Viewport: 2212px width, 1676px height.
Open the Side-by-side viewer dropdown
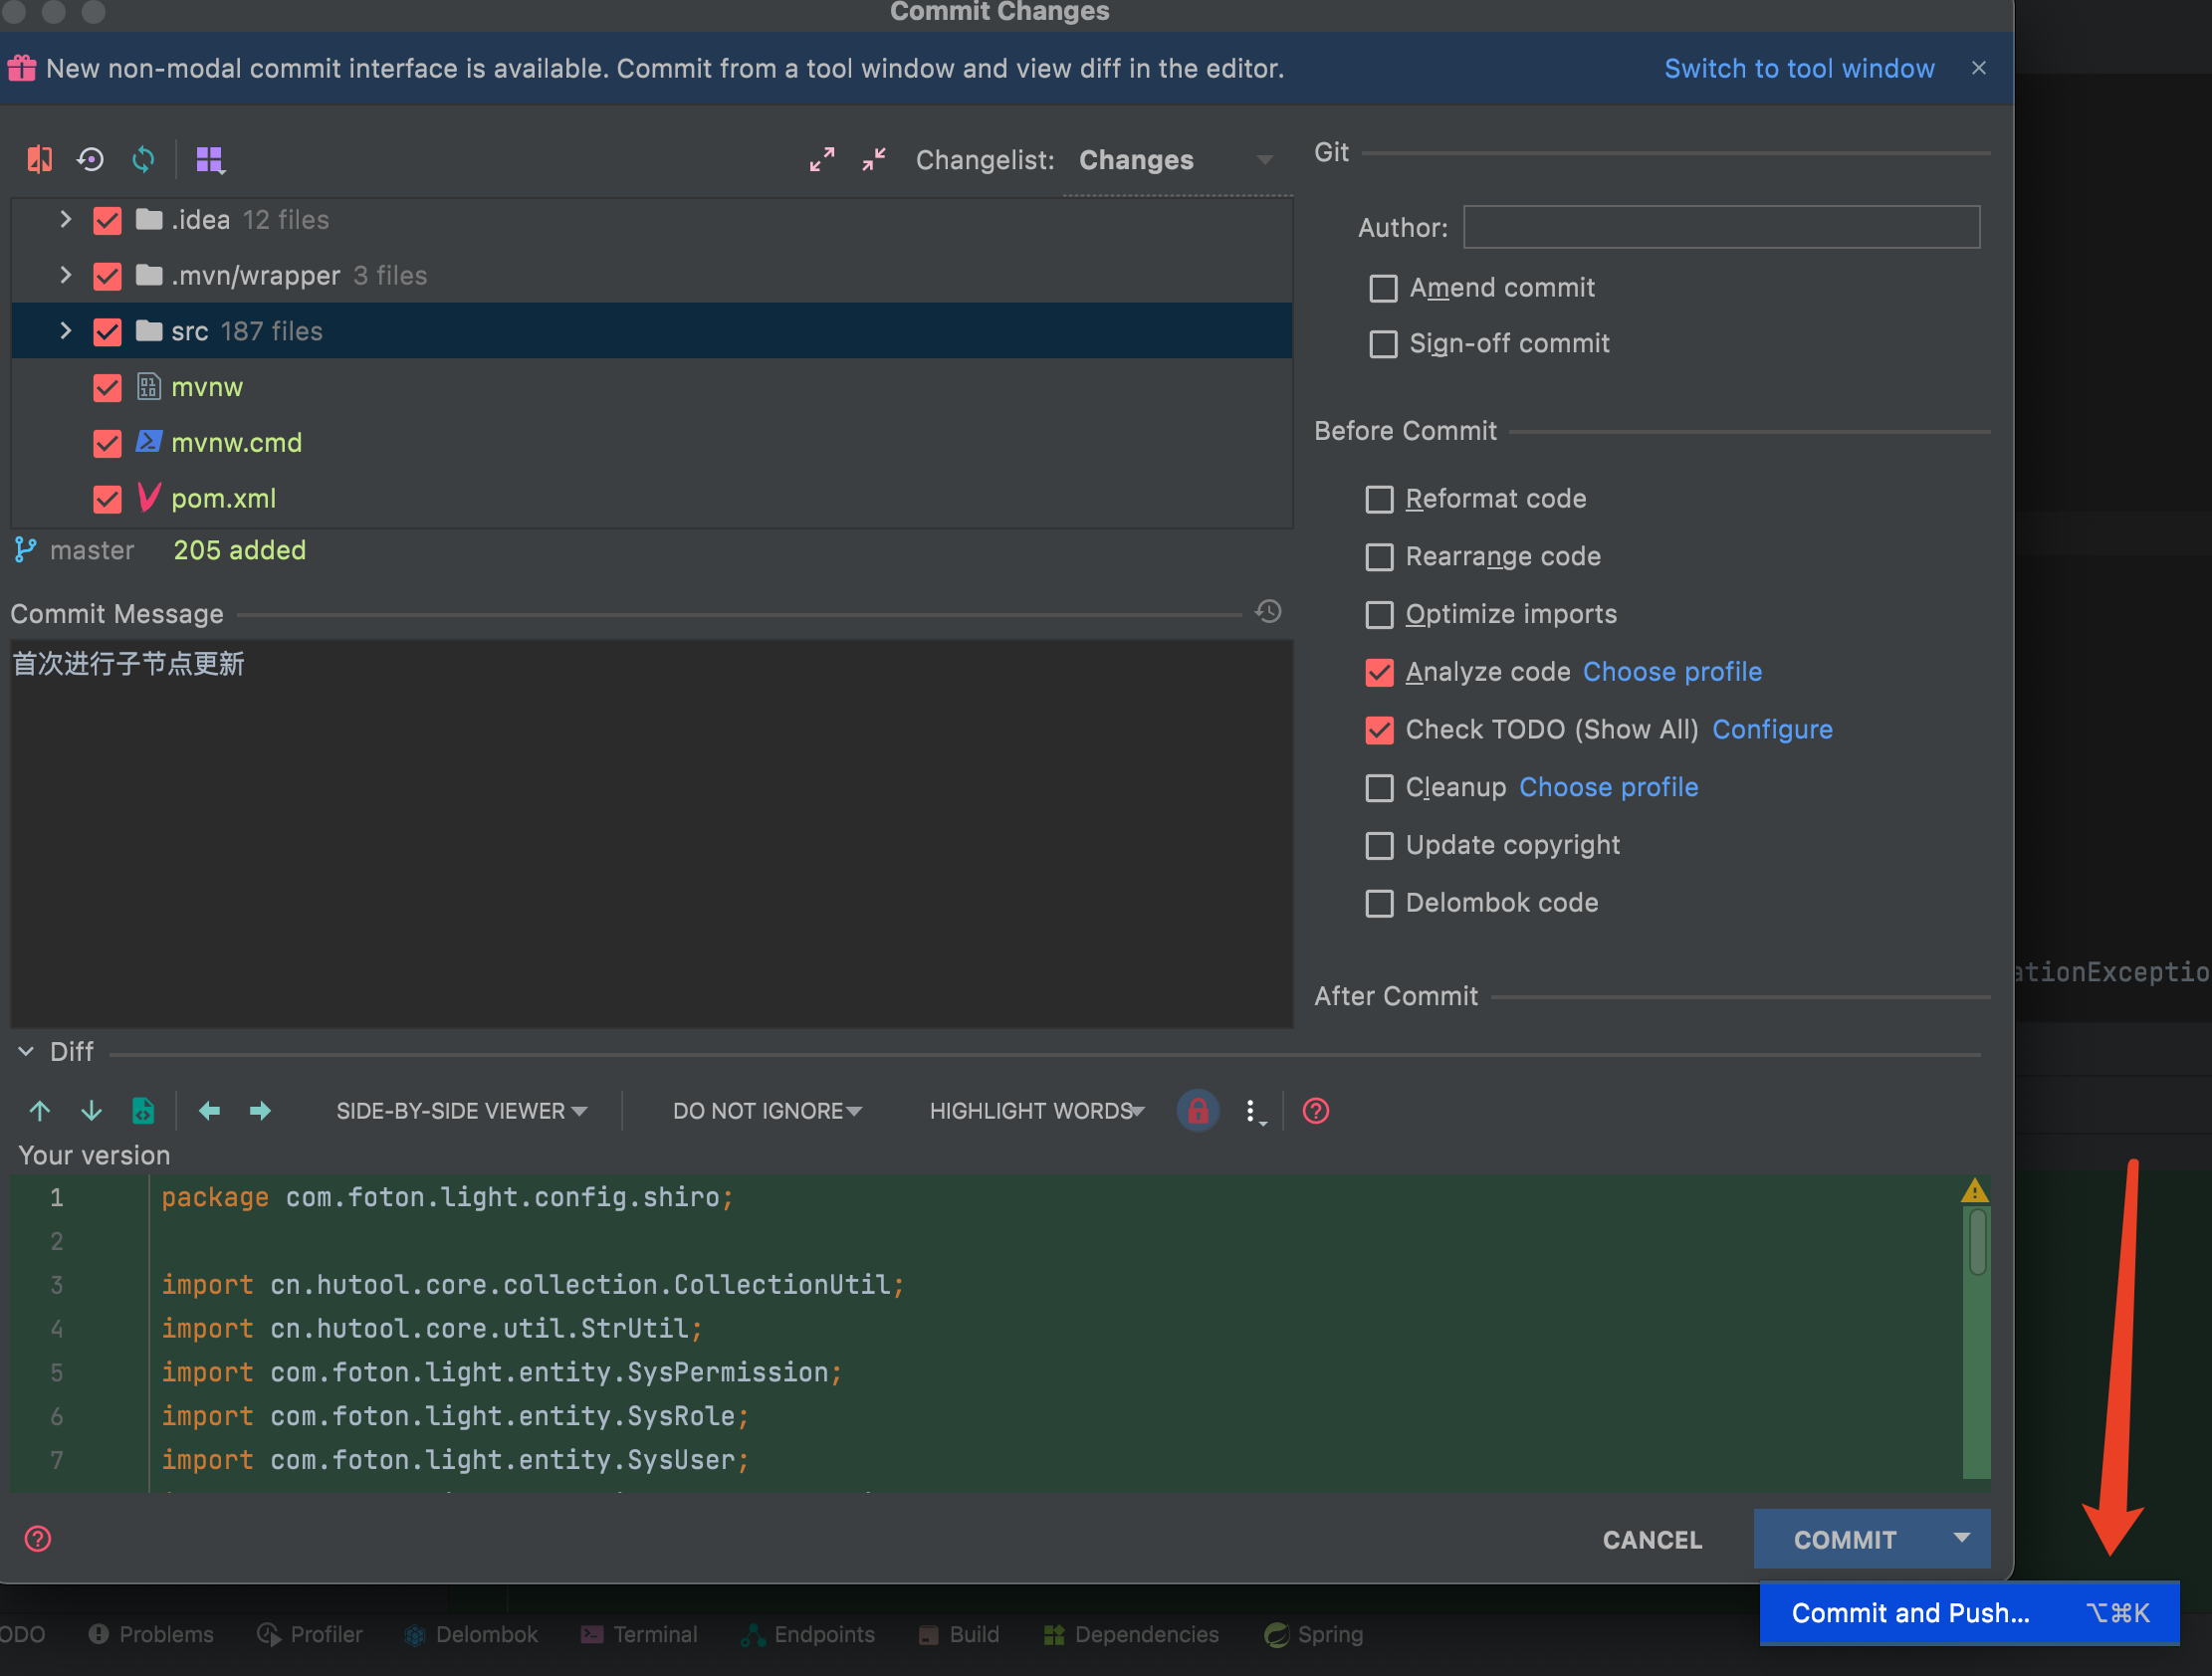461,1111
